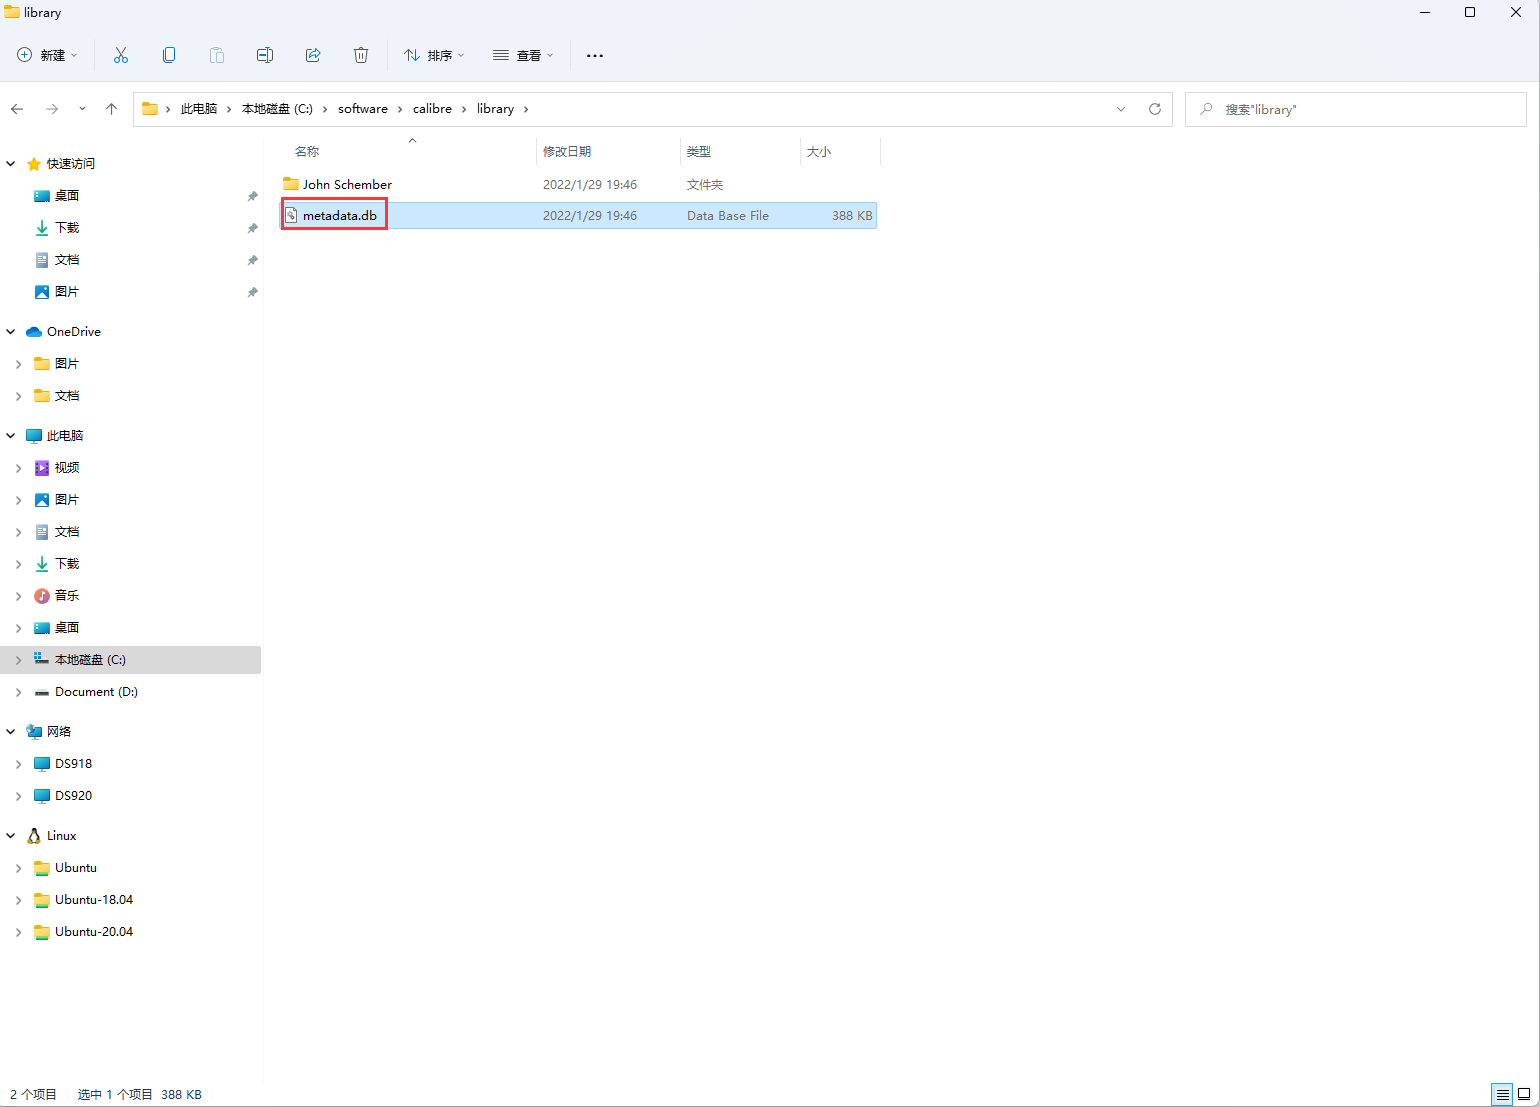Click the Share icon in toolbar
Screen dimensions: 1540x1107
pyautogui.click(x=313, y=55)
